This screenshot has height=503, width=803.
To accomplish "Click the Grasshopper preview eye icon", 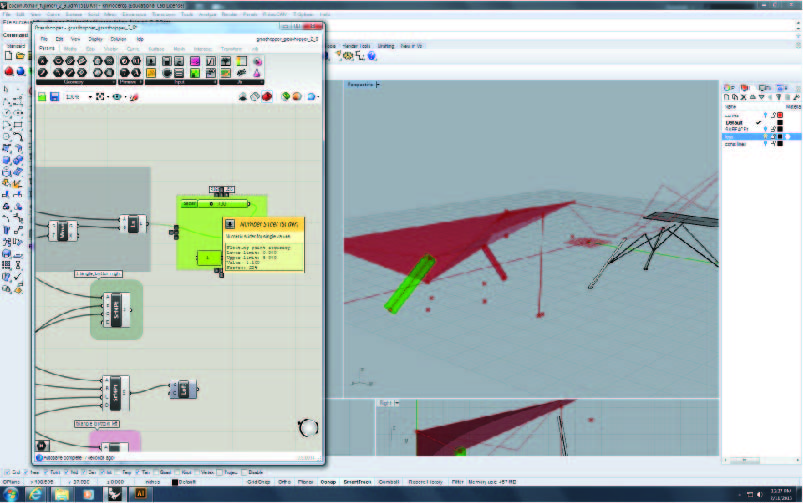I will pyautogui.click(x=118, y=97).
